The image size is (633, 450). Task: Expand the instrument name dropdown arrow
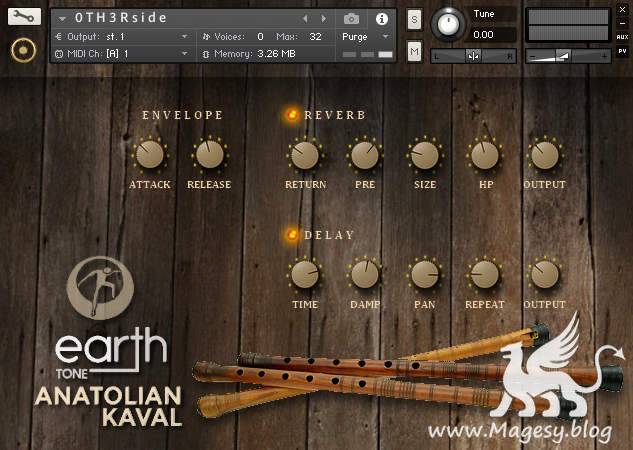point(62,19)
